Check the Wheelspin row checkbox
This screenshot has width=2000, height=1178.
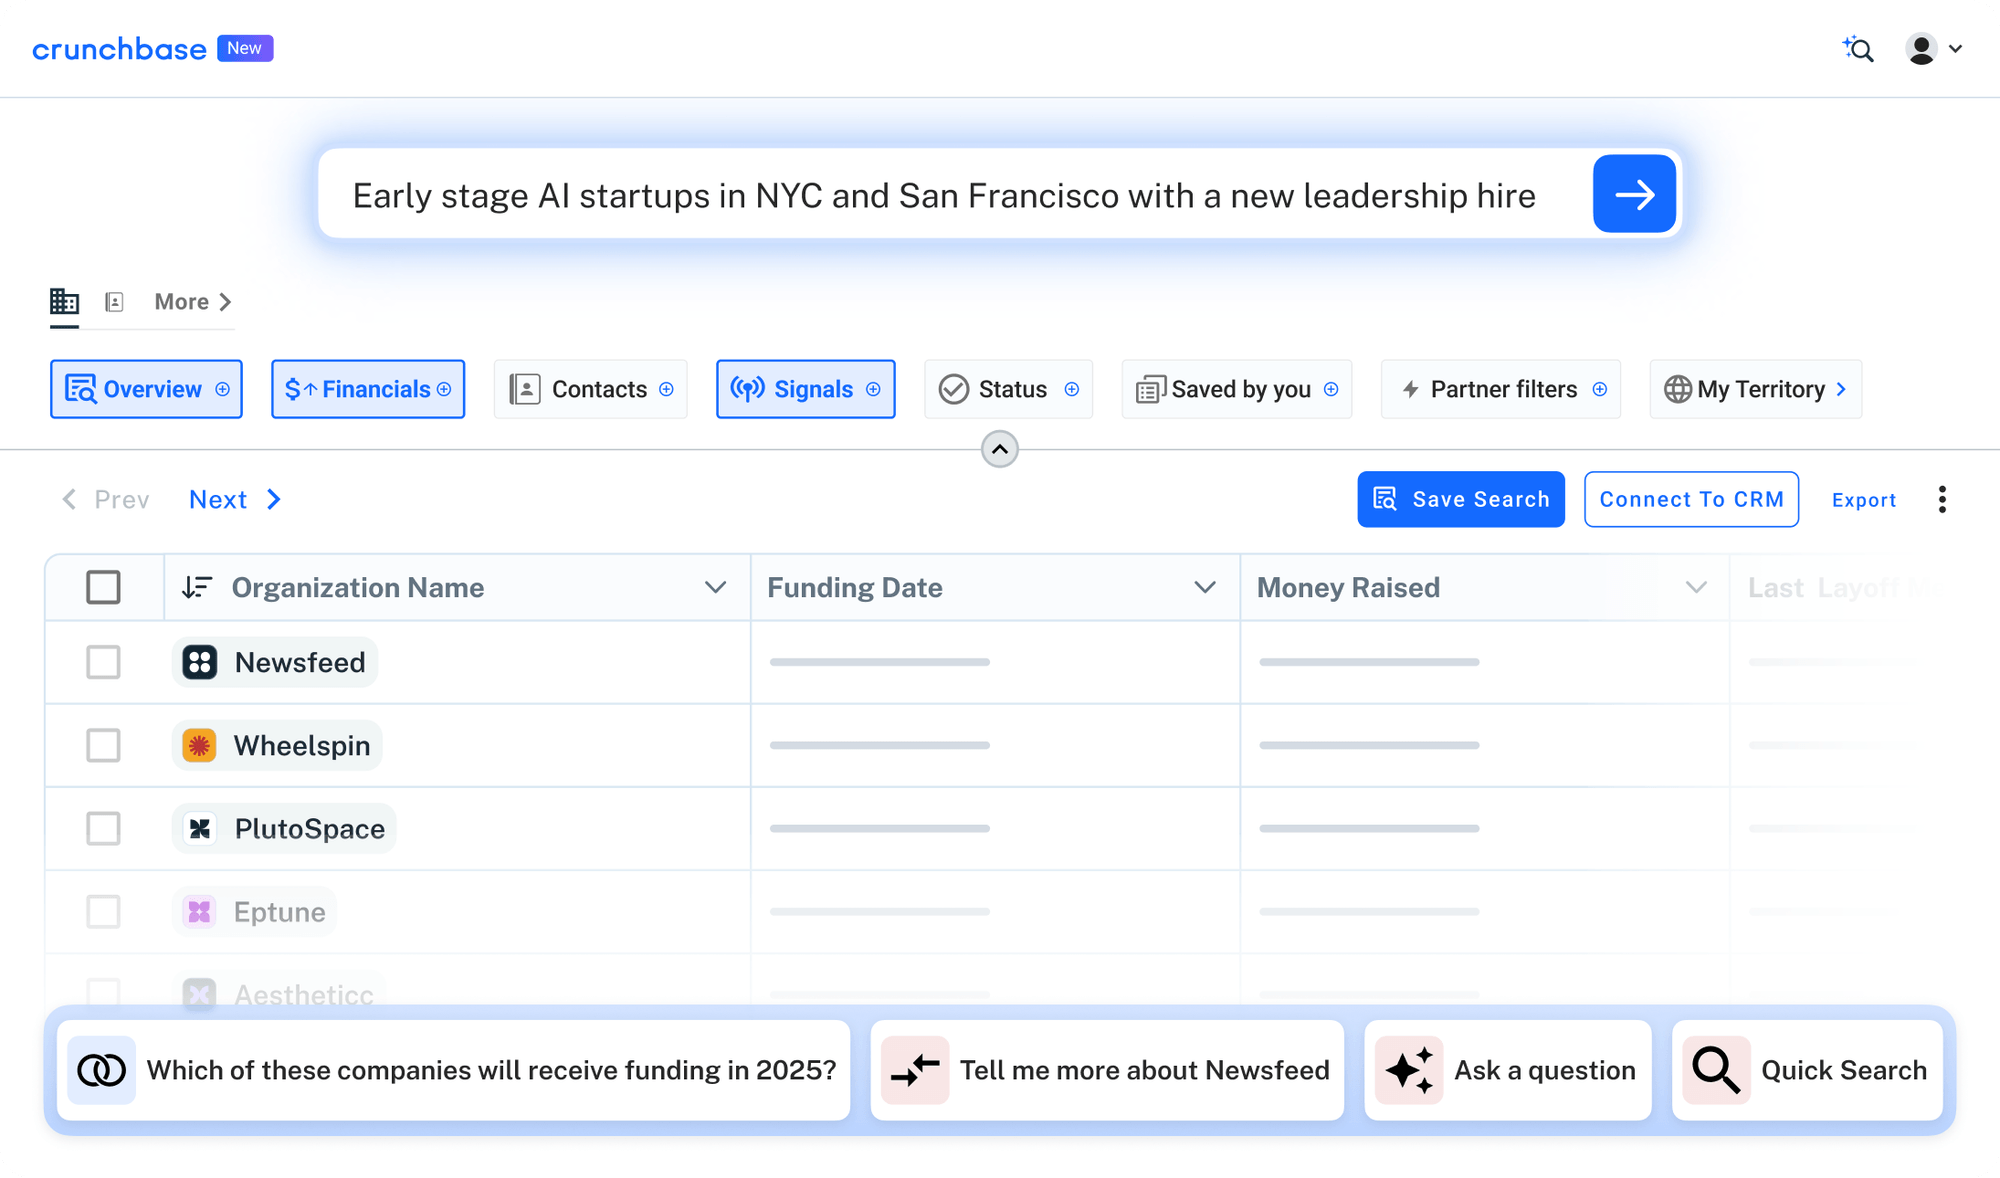(104, 745)
